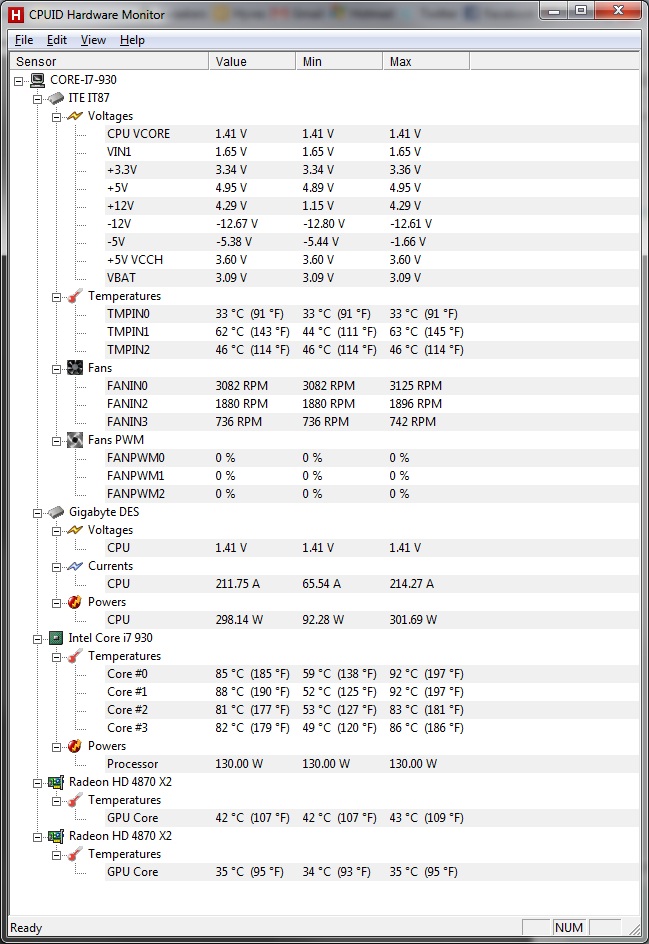Open the Help menu
The width and height of the screenshot is (649, 944).
(x=132, y=40)
